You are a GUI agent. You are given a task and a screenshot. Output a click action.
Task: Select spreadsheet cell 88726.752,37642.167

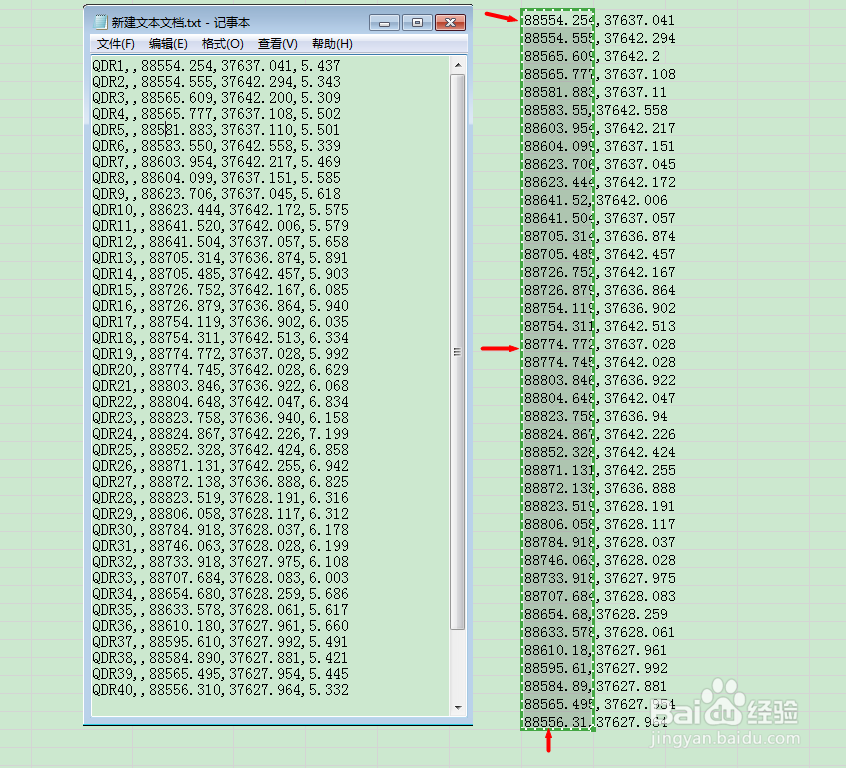[x=558, y=272]
